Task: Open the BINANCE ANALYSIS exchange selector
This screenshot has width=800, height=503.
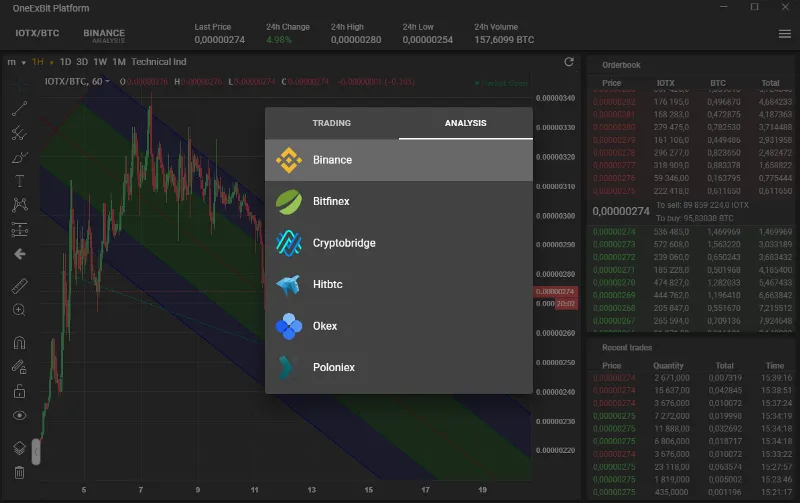Action: click(x=104, y=35)
